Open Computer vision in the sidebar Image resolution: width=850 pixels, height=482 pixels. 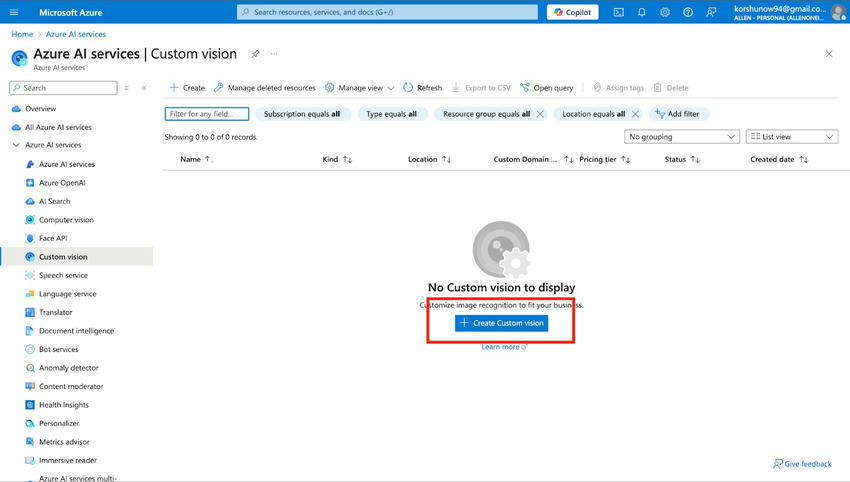click(66, 220)
